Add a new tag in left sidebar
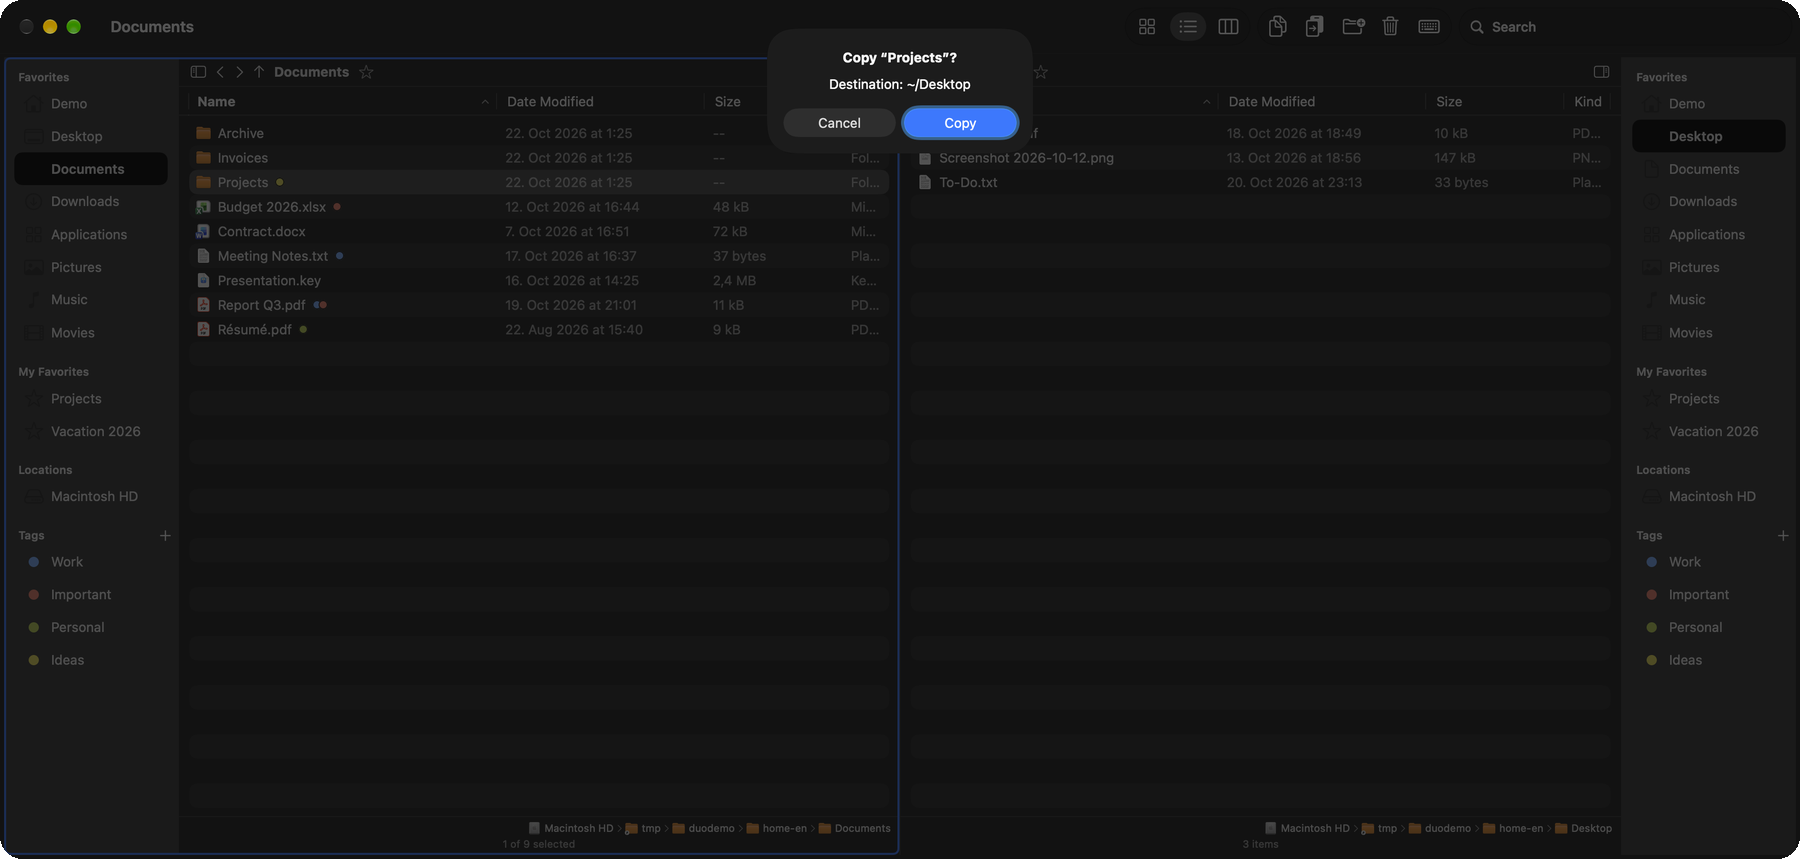The width and height of the screenshot is (1800, 859). pos(165,536)
